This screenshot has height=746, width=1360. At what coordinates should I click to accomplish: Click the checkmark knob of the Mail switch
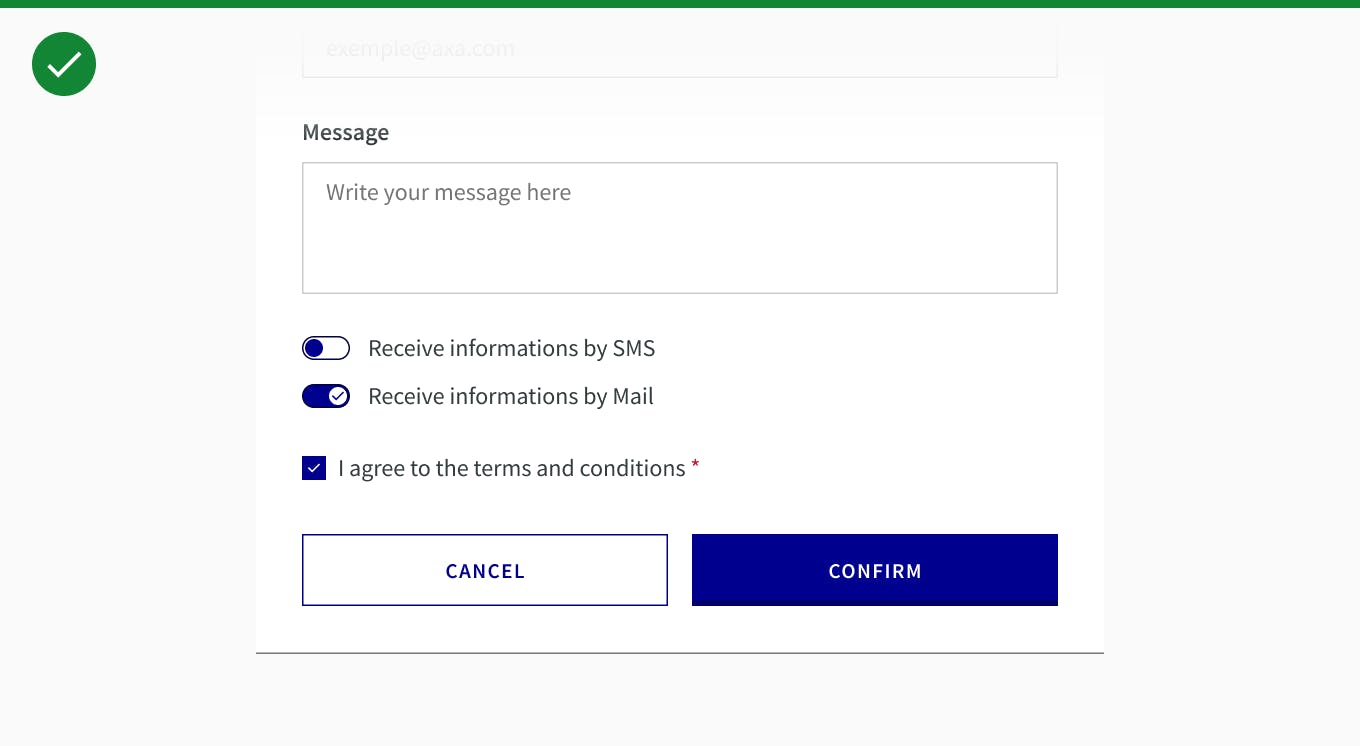click(x=339, y=396)
